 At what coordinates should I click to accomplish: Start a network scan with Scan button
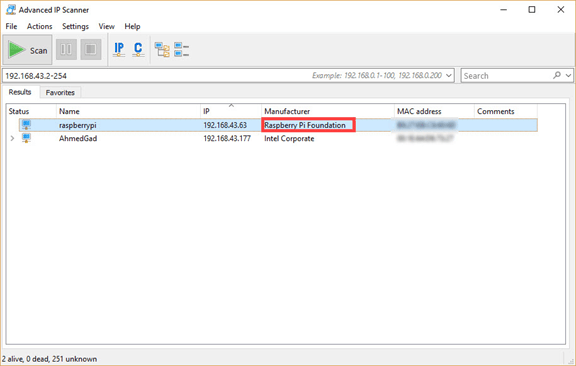point(28,50)
